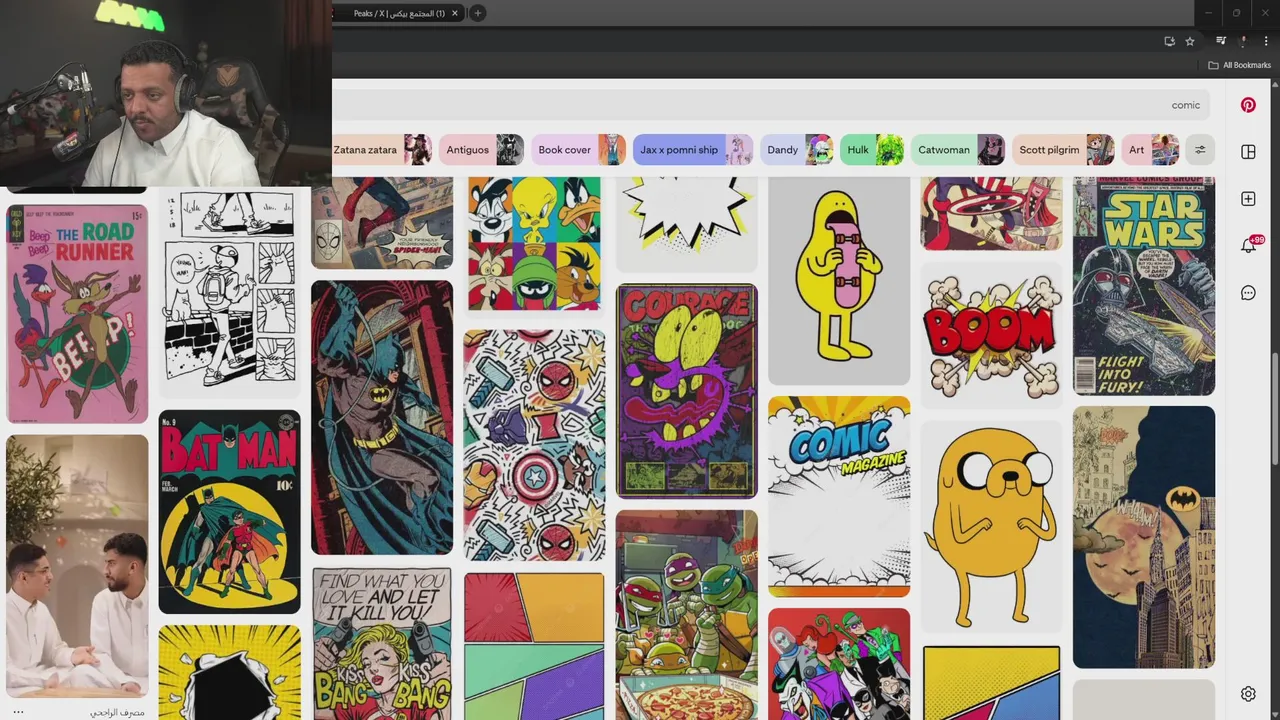The image size is (1280, 720).
Task: Select the Art filter chip
Action: (x=1151, y=150)
